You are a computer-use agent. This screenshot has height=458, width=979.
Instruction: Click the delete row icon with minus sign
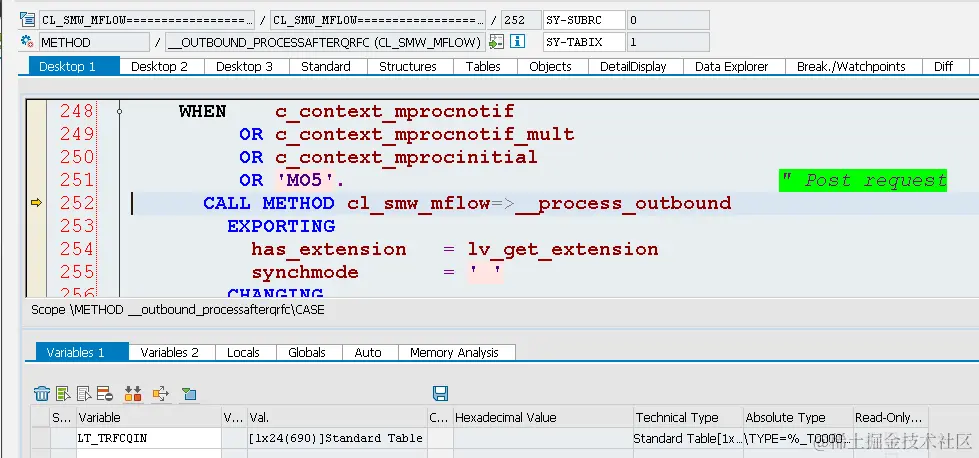(x=104, y=393)
